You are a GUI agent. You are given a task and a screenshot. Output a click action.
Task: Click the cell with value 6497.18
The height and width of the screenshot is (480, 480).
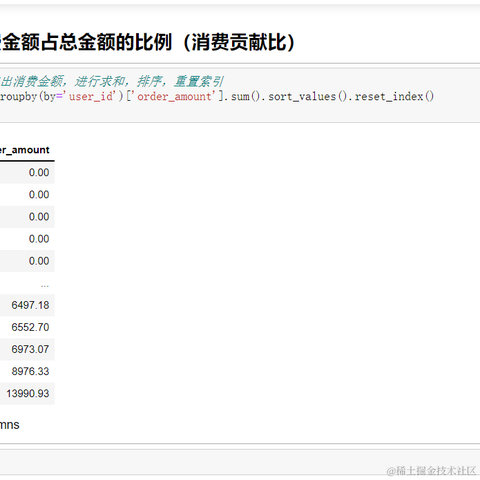pyautogui.click(x=30, y=305)
